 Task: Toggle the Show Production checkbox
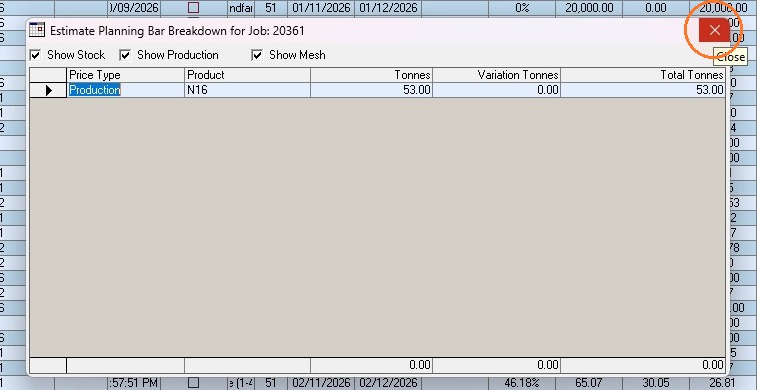125,55
